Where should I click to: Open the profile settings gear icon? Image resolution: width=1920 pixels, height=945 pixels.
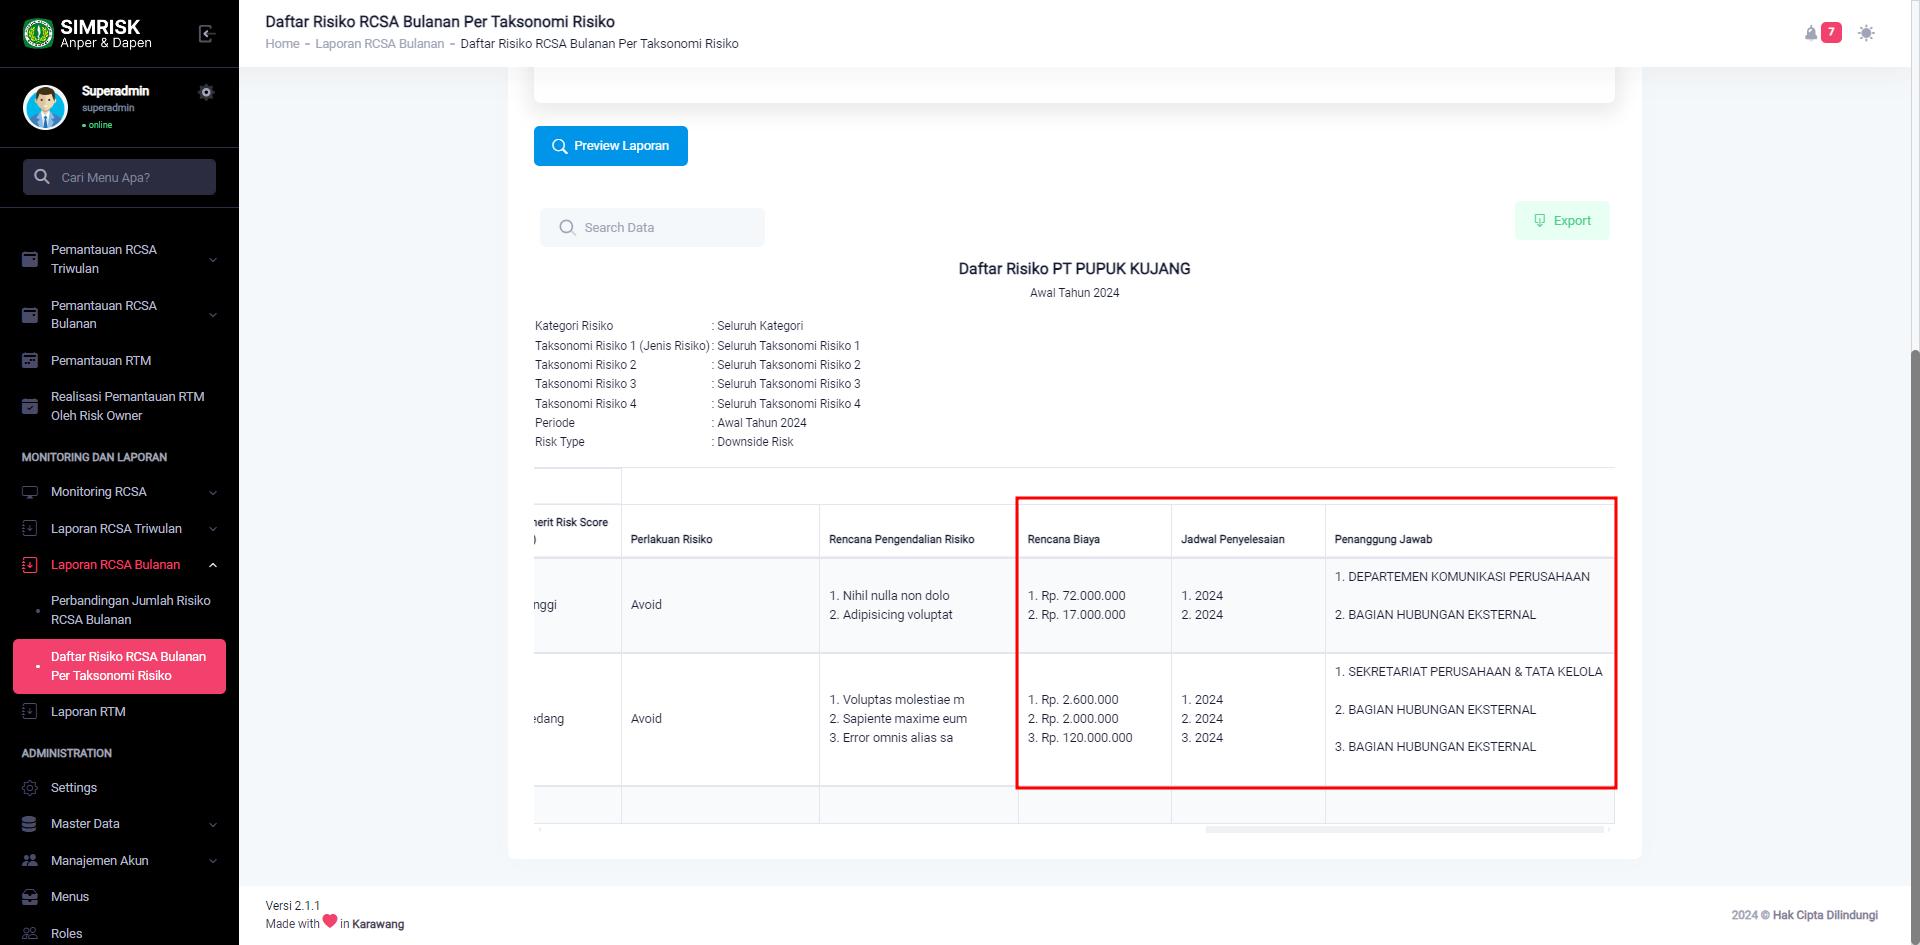pyautogui.click(x=206, y=92)
